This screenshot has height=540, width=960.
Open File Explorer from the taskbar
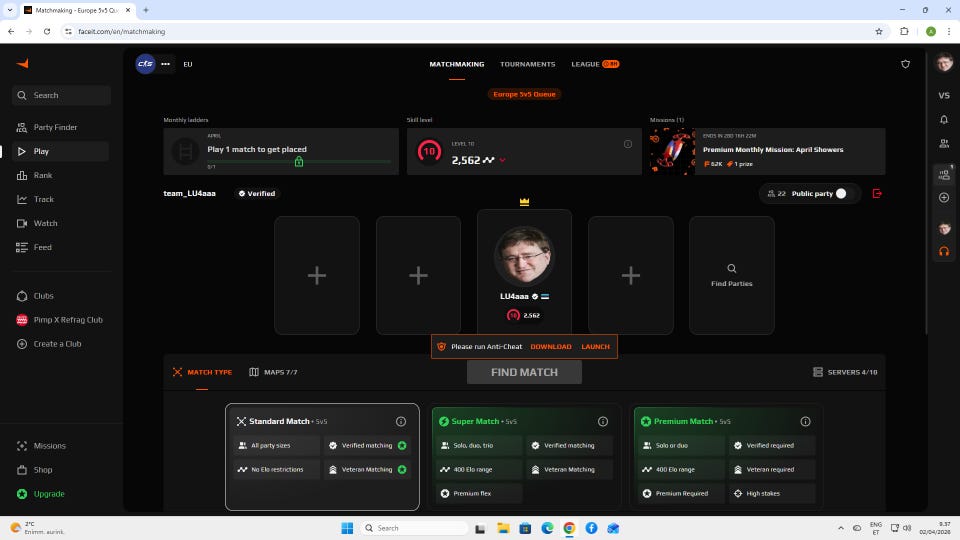[503, 528]
